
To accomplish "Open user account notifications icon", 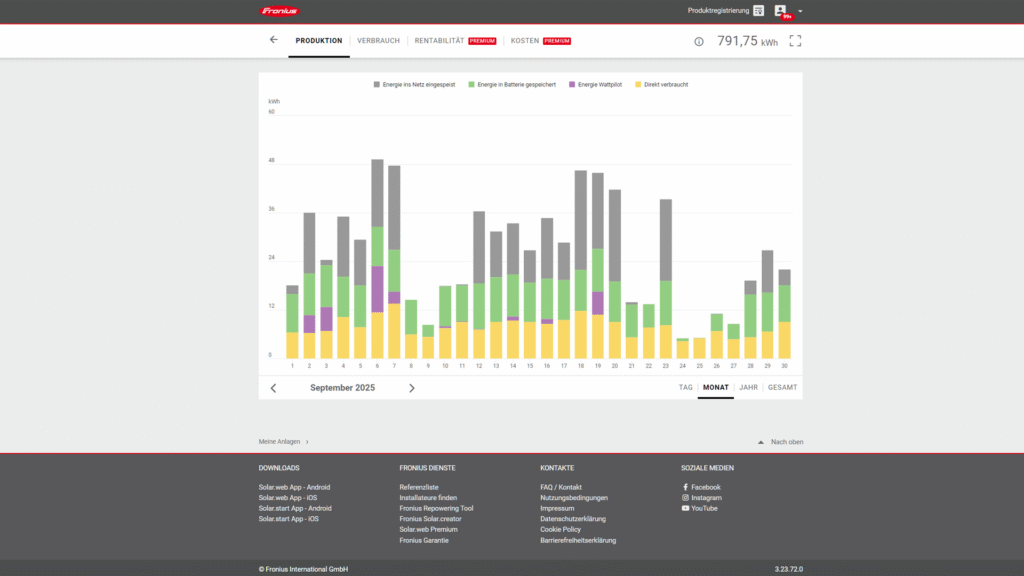I will point(781,11).
